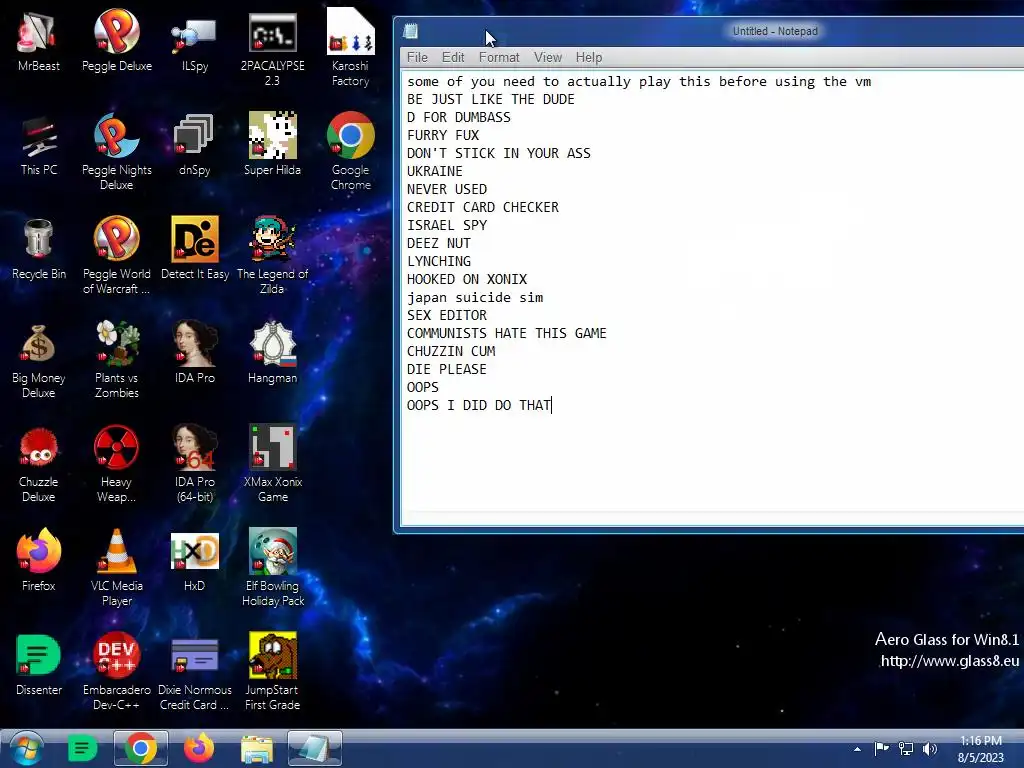Show hidden system tray icons
The height and width of the screenshot is (768, 1024).
click(x=857, y=749)
